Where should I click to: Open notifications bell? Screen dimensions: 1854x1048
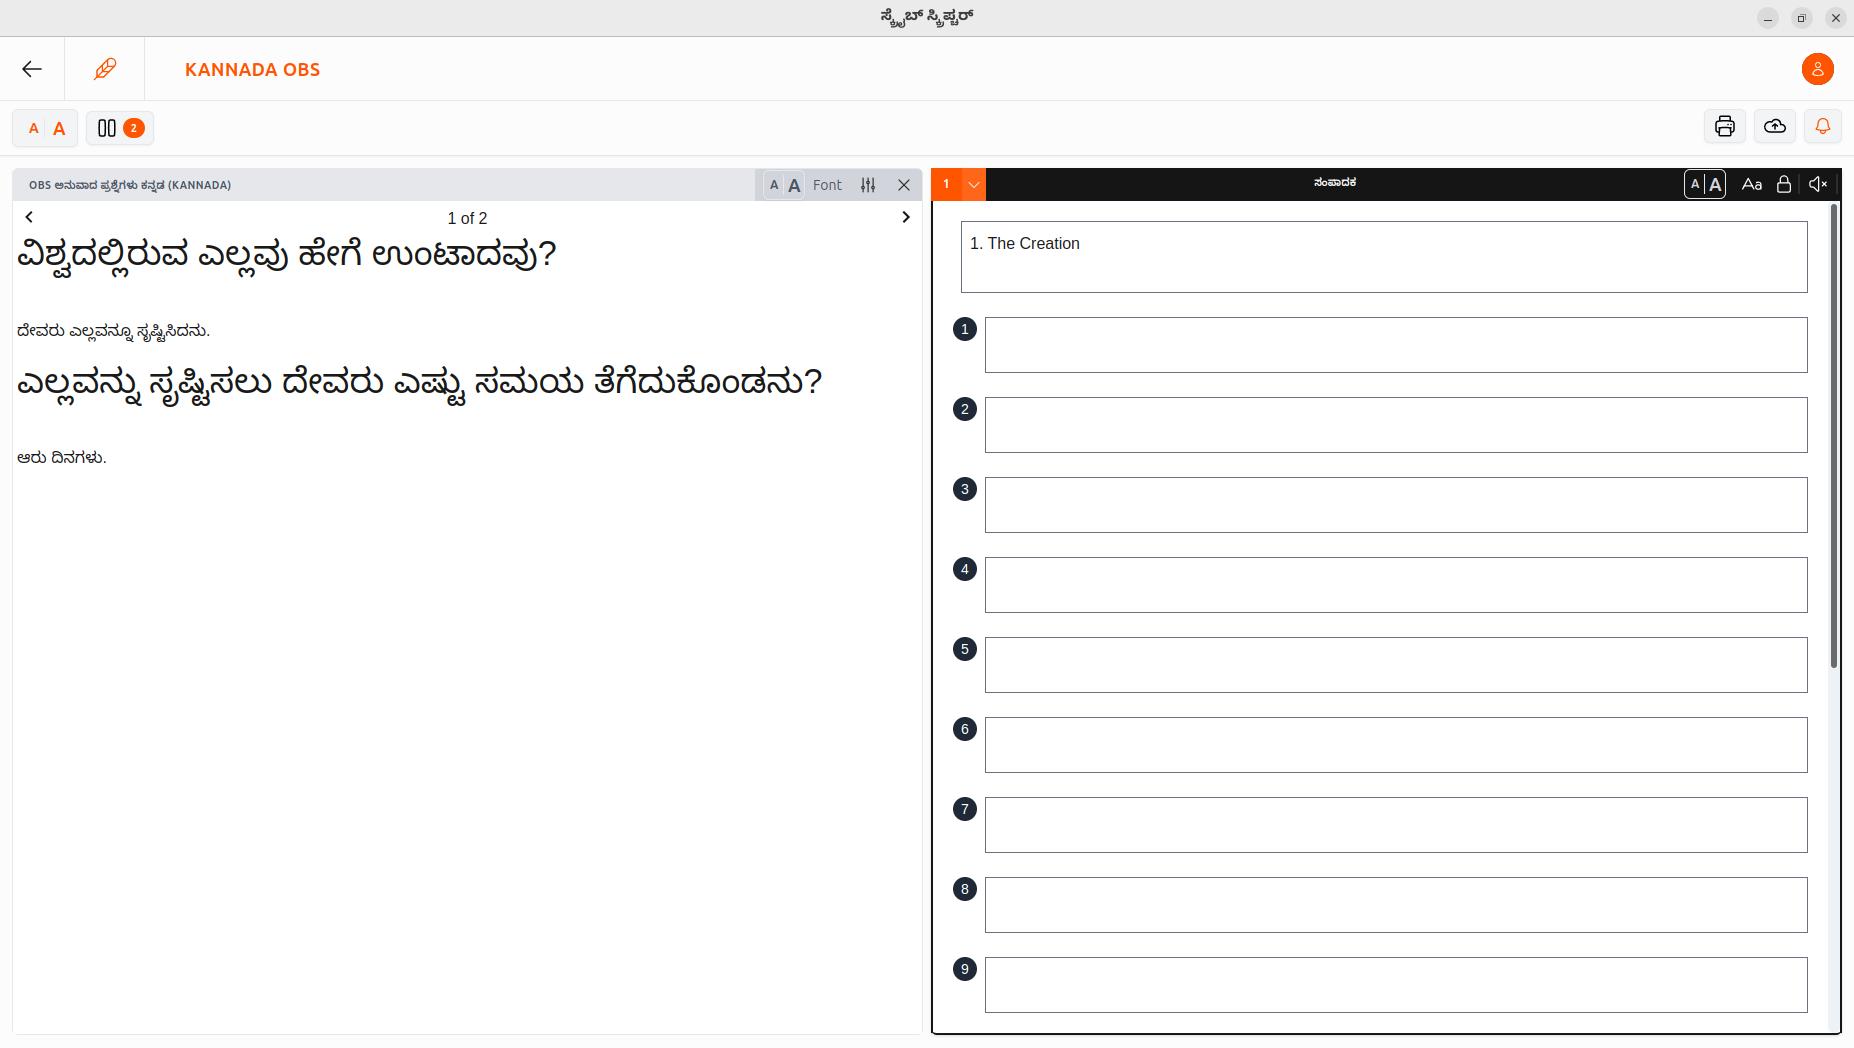(x=1823, y=126)
